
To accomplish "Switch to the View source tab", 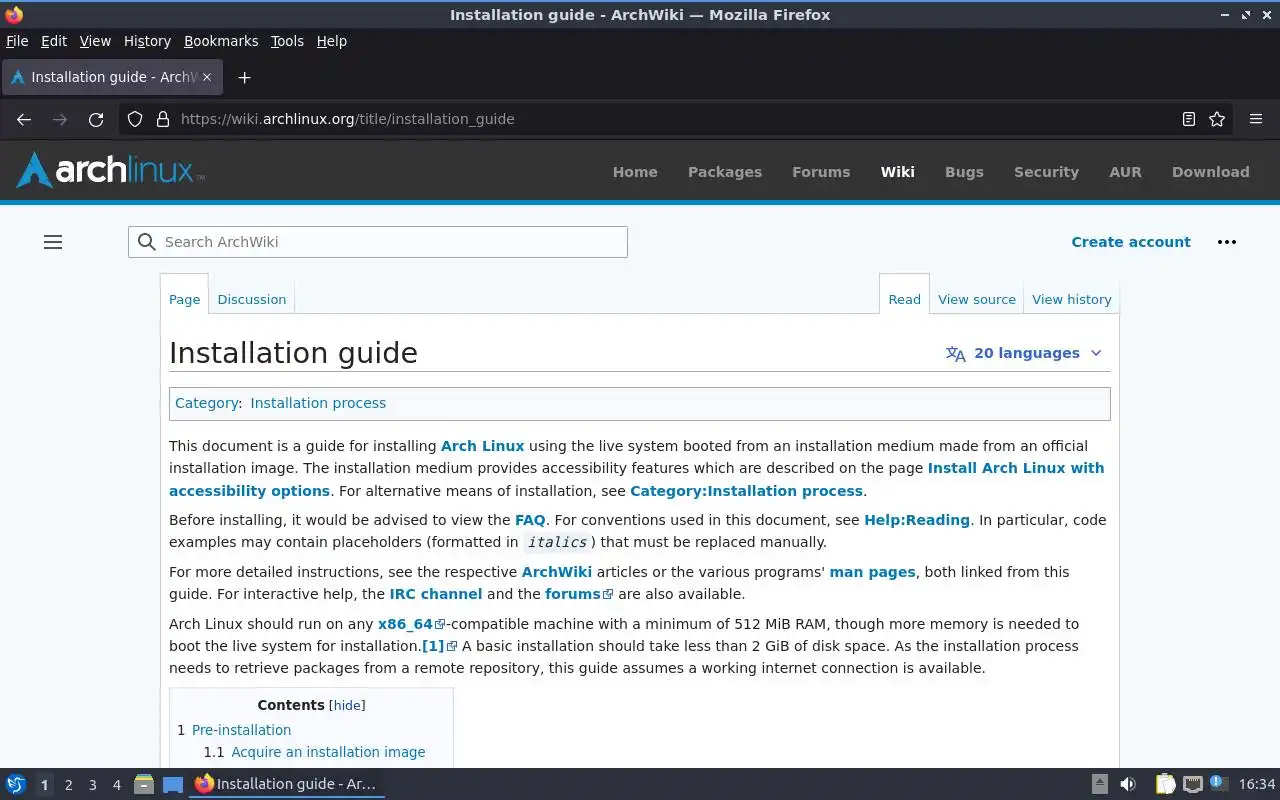I will click(x=977, y=299).
